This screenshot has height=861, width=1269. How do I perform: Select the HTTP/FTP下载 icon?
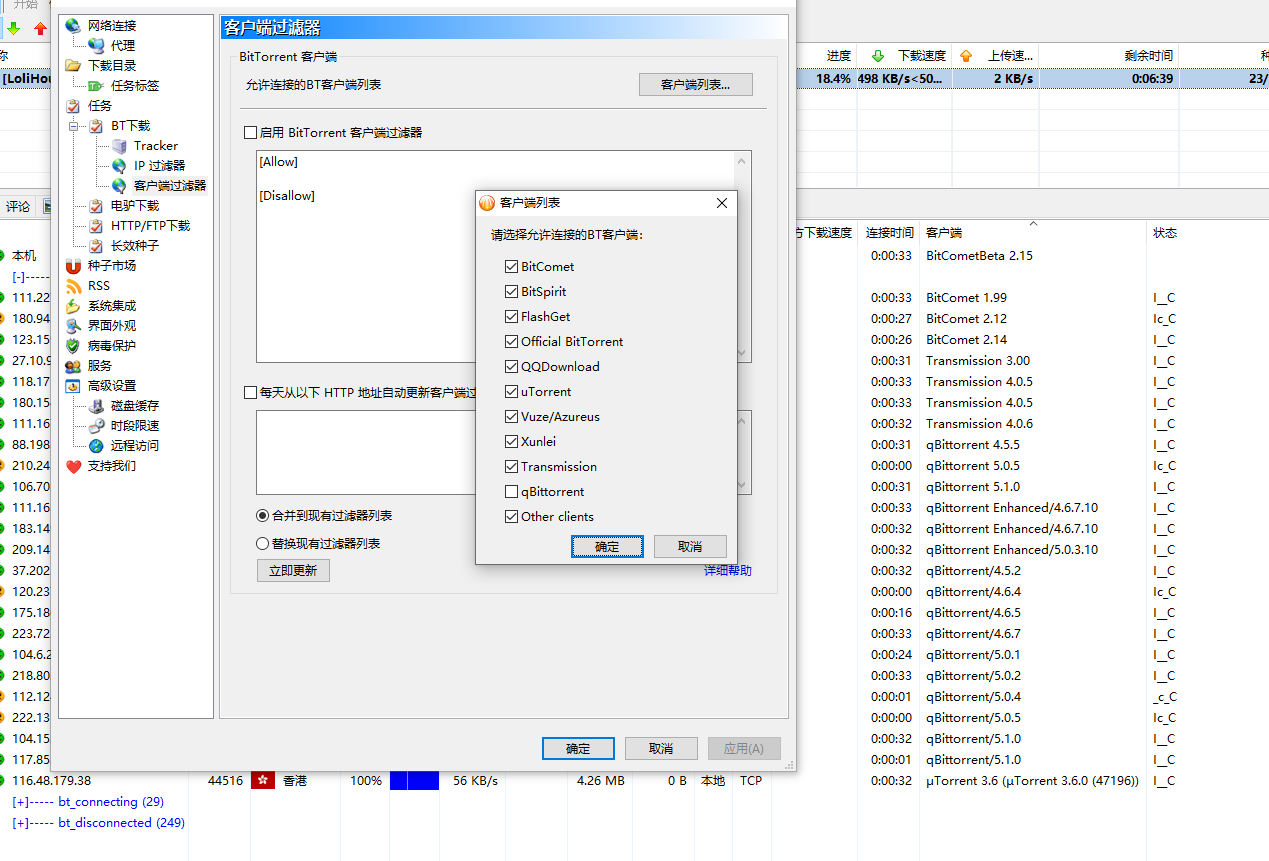(96, 225)
